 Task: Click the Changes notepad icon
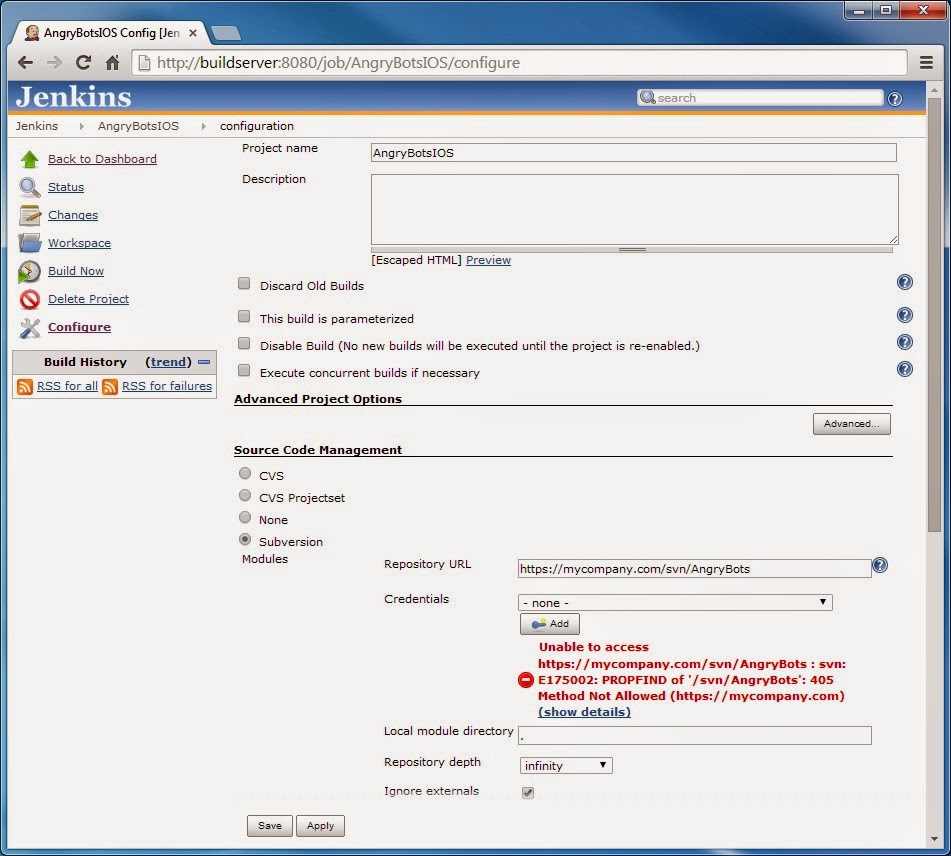click(x=29, y=215)
